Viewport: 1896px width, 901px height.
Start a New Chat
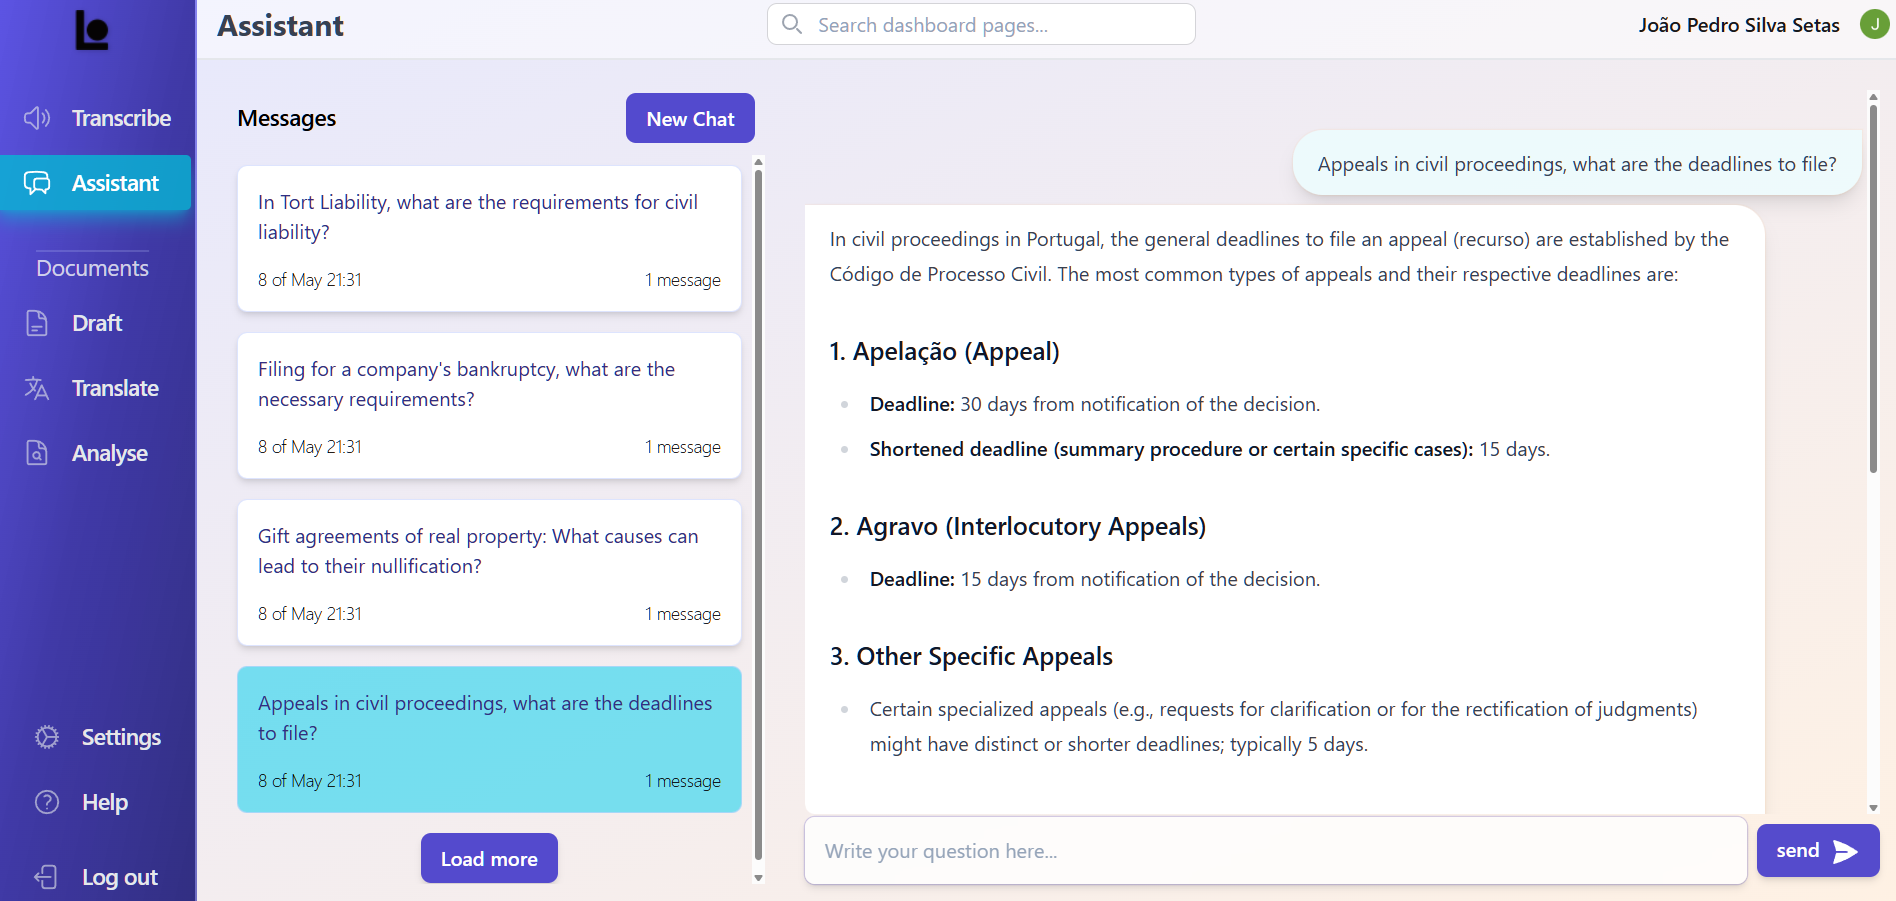pos(690,119)
